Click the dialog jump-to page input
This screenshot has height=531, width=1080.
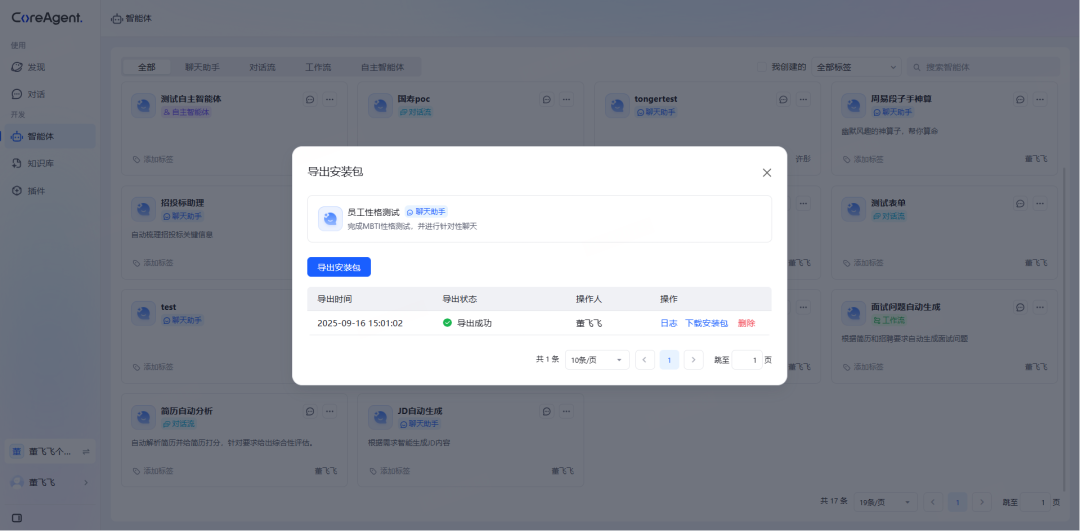(747, 360)
